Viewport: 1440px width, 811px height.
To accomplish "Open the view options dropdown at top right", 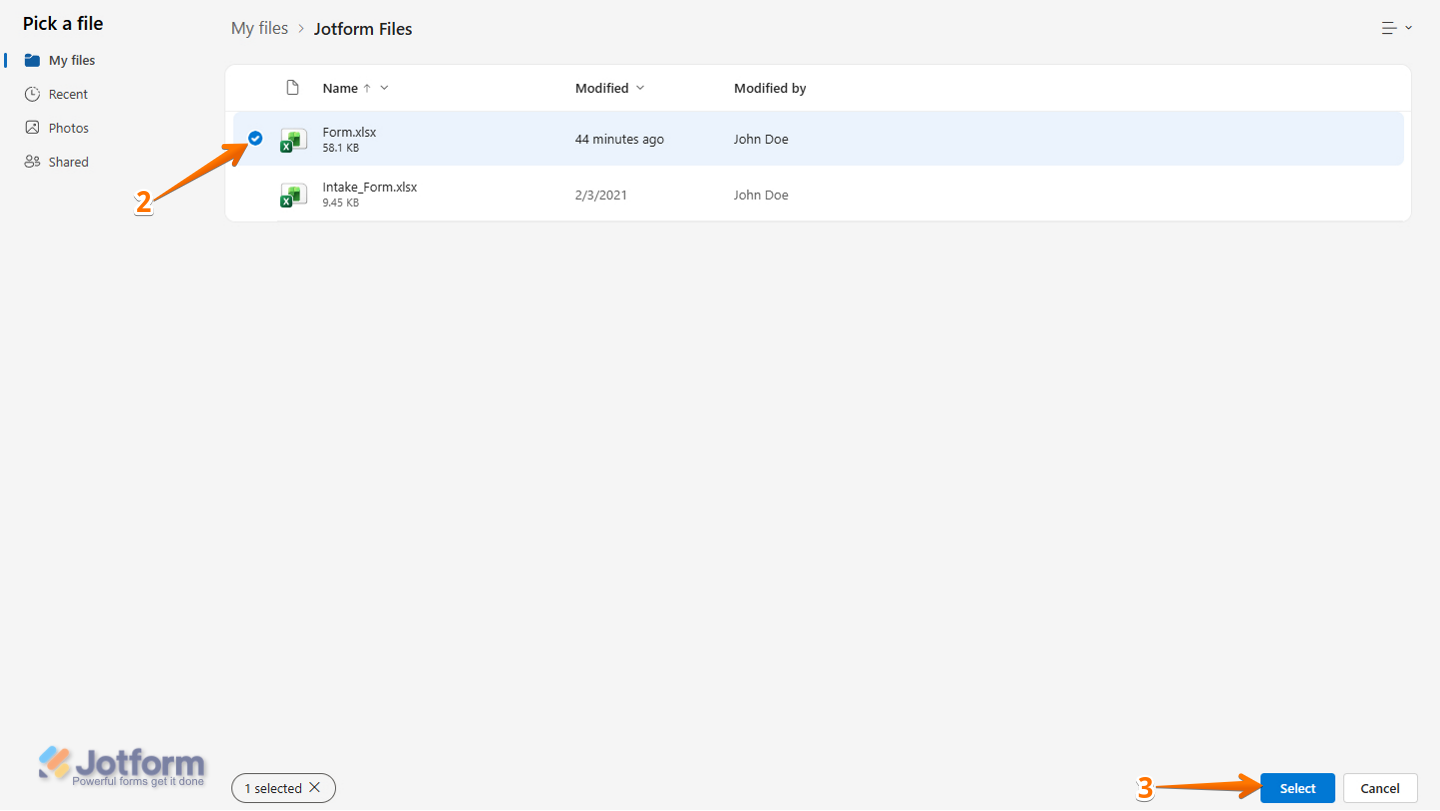I will tap(1396, 28).
